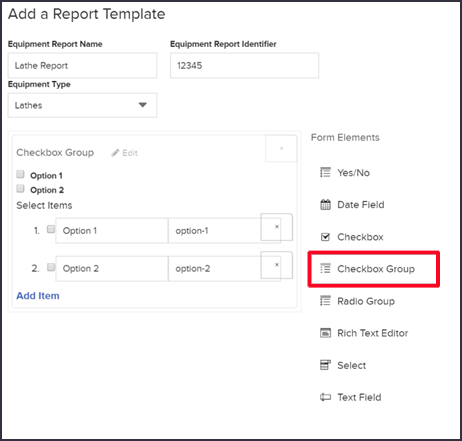Toggle checkbox beside item 1 in Select Items
462x441 pixels.
pyautogui.click(x=51, y=229)
